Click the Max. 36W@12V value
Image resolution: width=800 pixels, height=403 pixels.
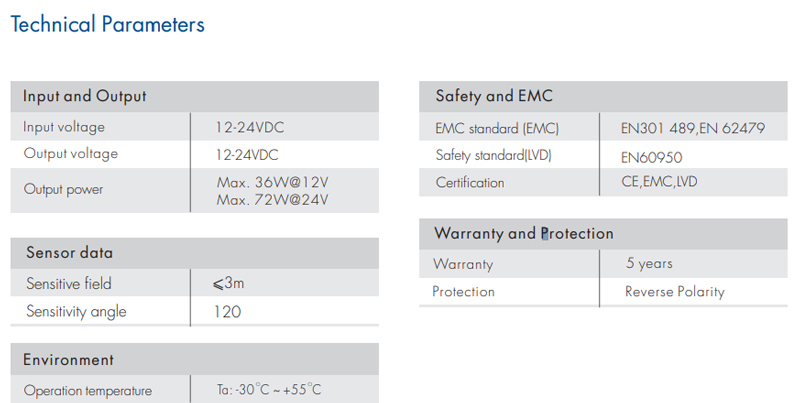pyautogui.click(x=272, y=182)
